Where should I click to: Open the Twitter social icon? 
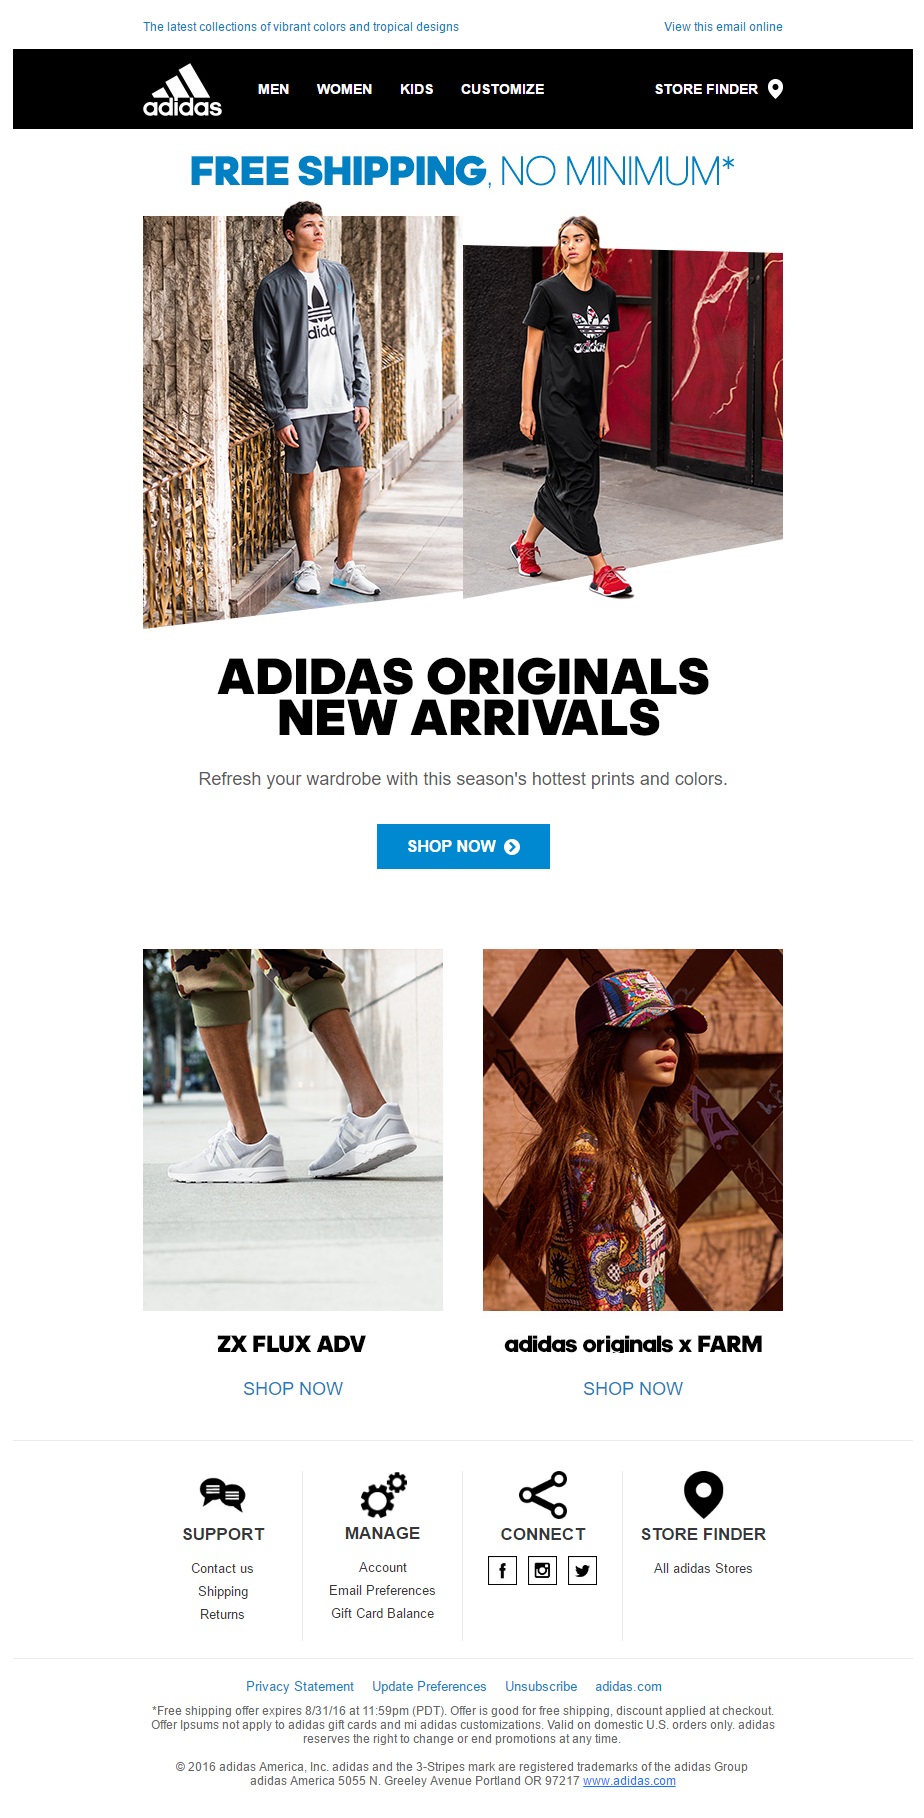(x=582, y=1570)
